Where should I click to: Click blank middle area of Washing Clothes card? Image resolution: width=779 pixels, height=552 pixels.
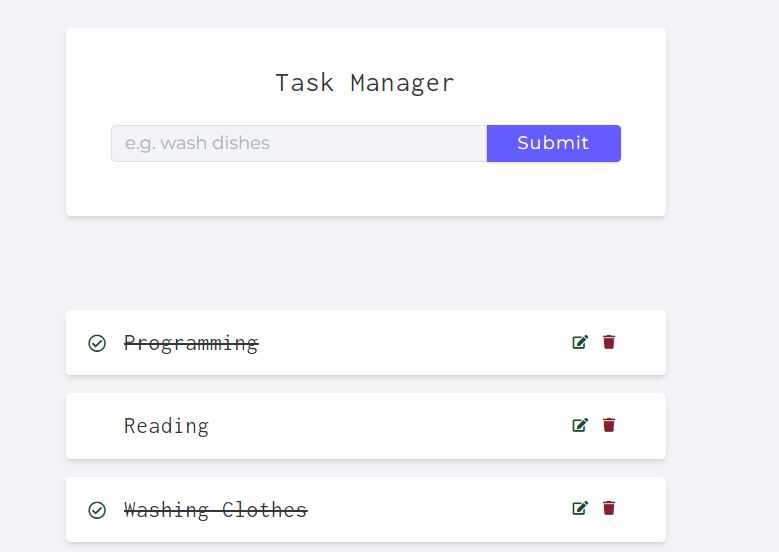coord(437,510)
